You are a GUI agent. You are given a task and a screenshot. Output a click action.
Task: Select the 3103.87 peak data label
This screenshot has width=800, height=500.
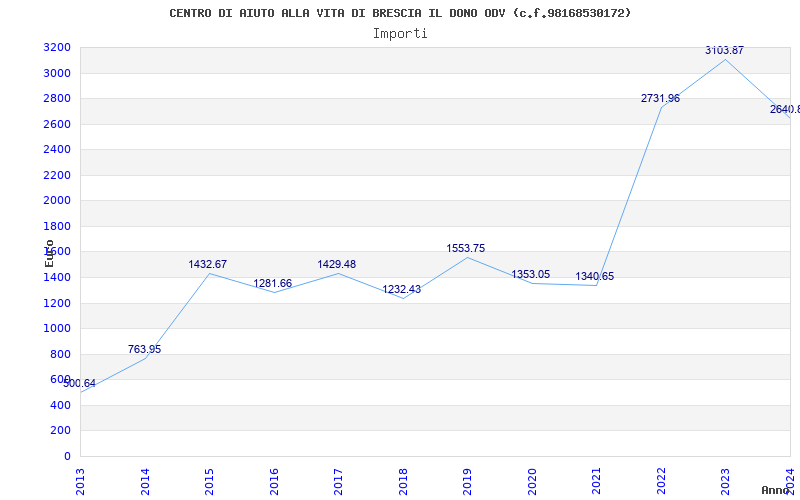(724, 51)
